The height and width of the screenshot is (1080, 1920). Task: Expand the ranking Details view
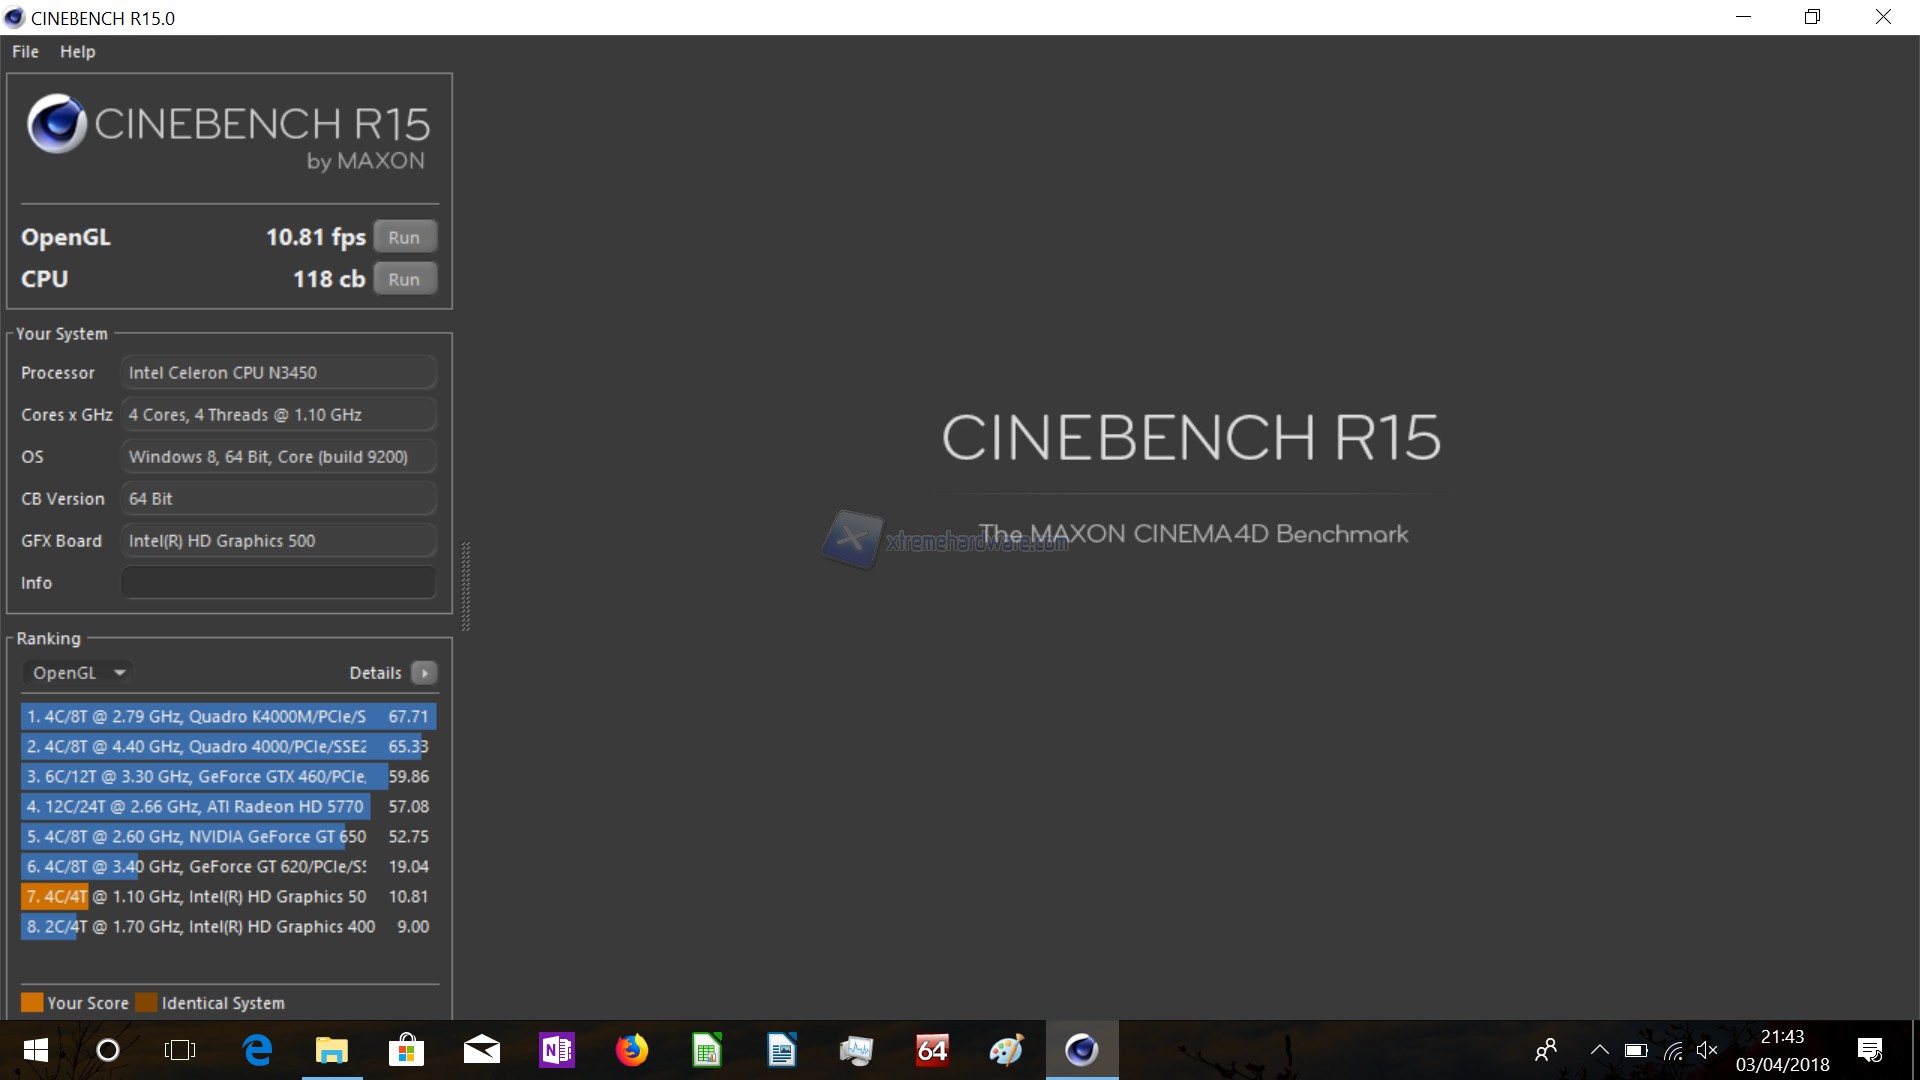424,672
